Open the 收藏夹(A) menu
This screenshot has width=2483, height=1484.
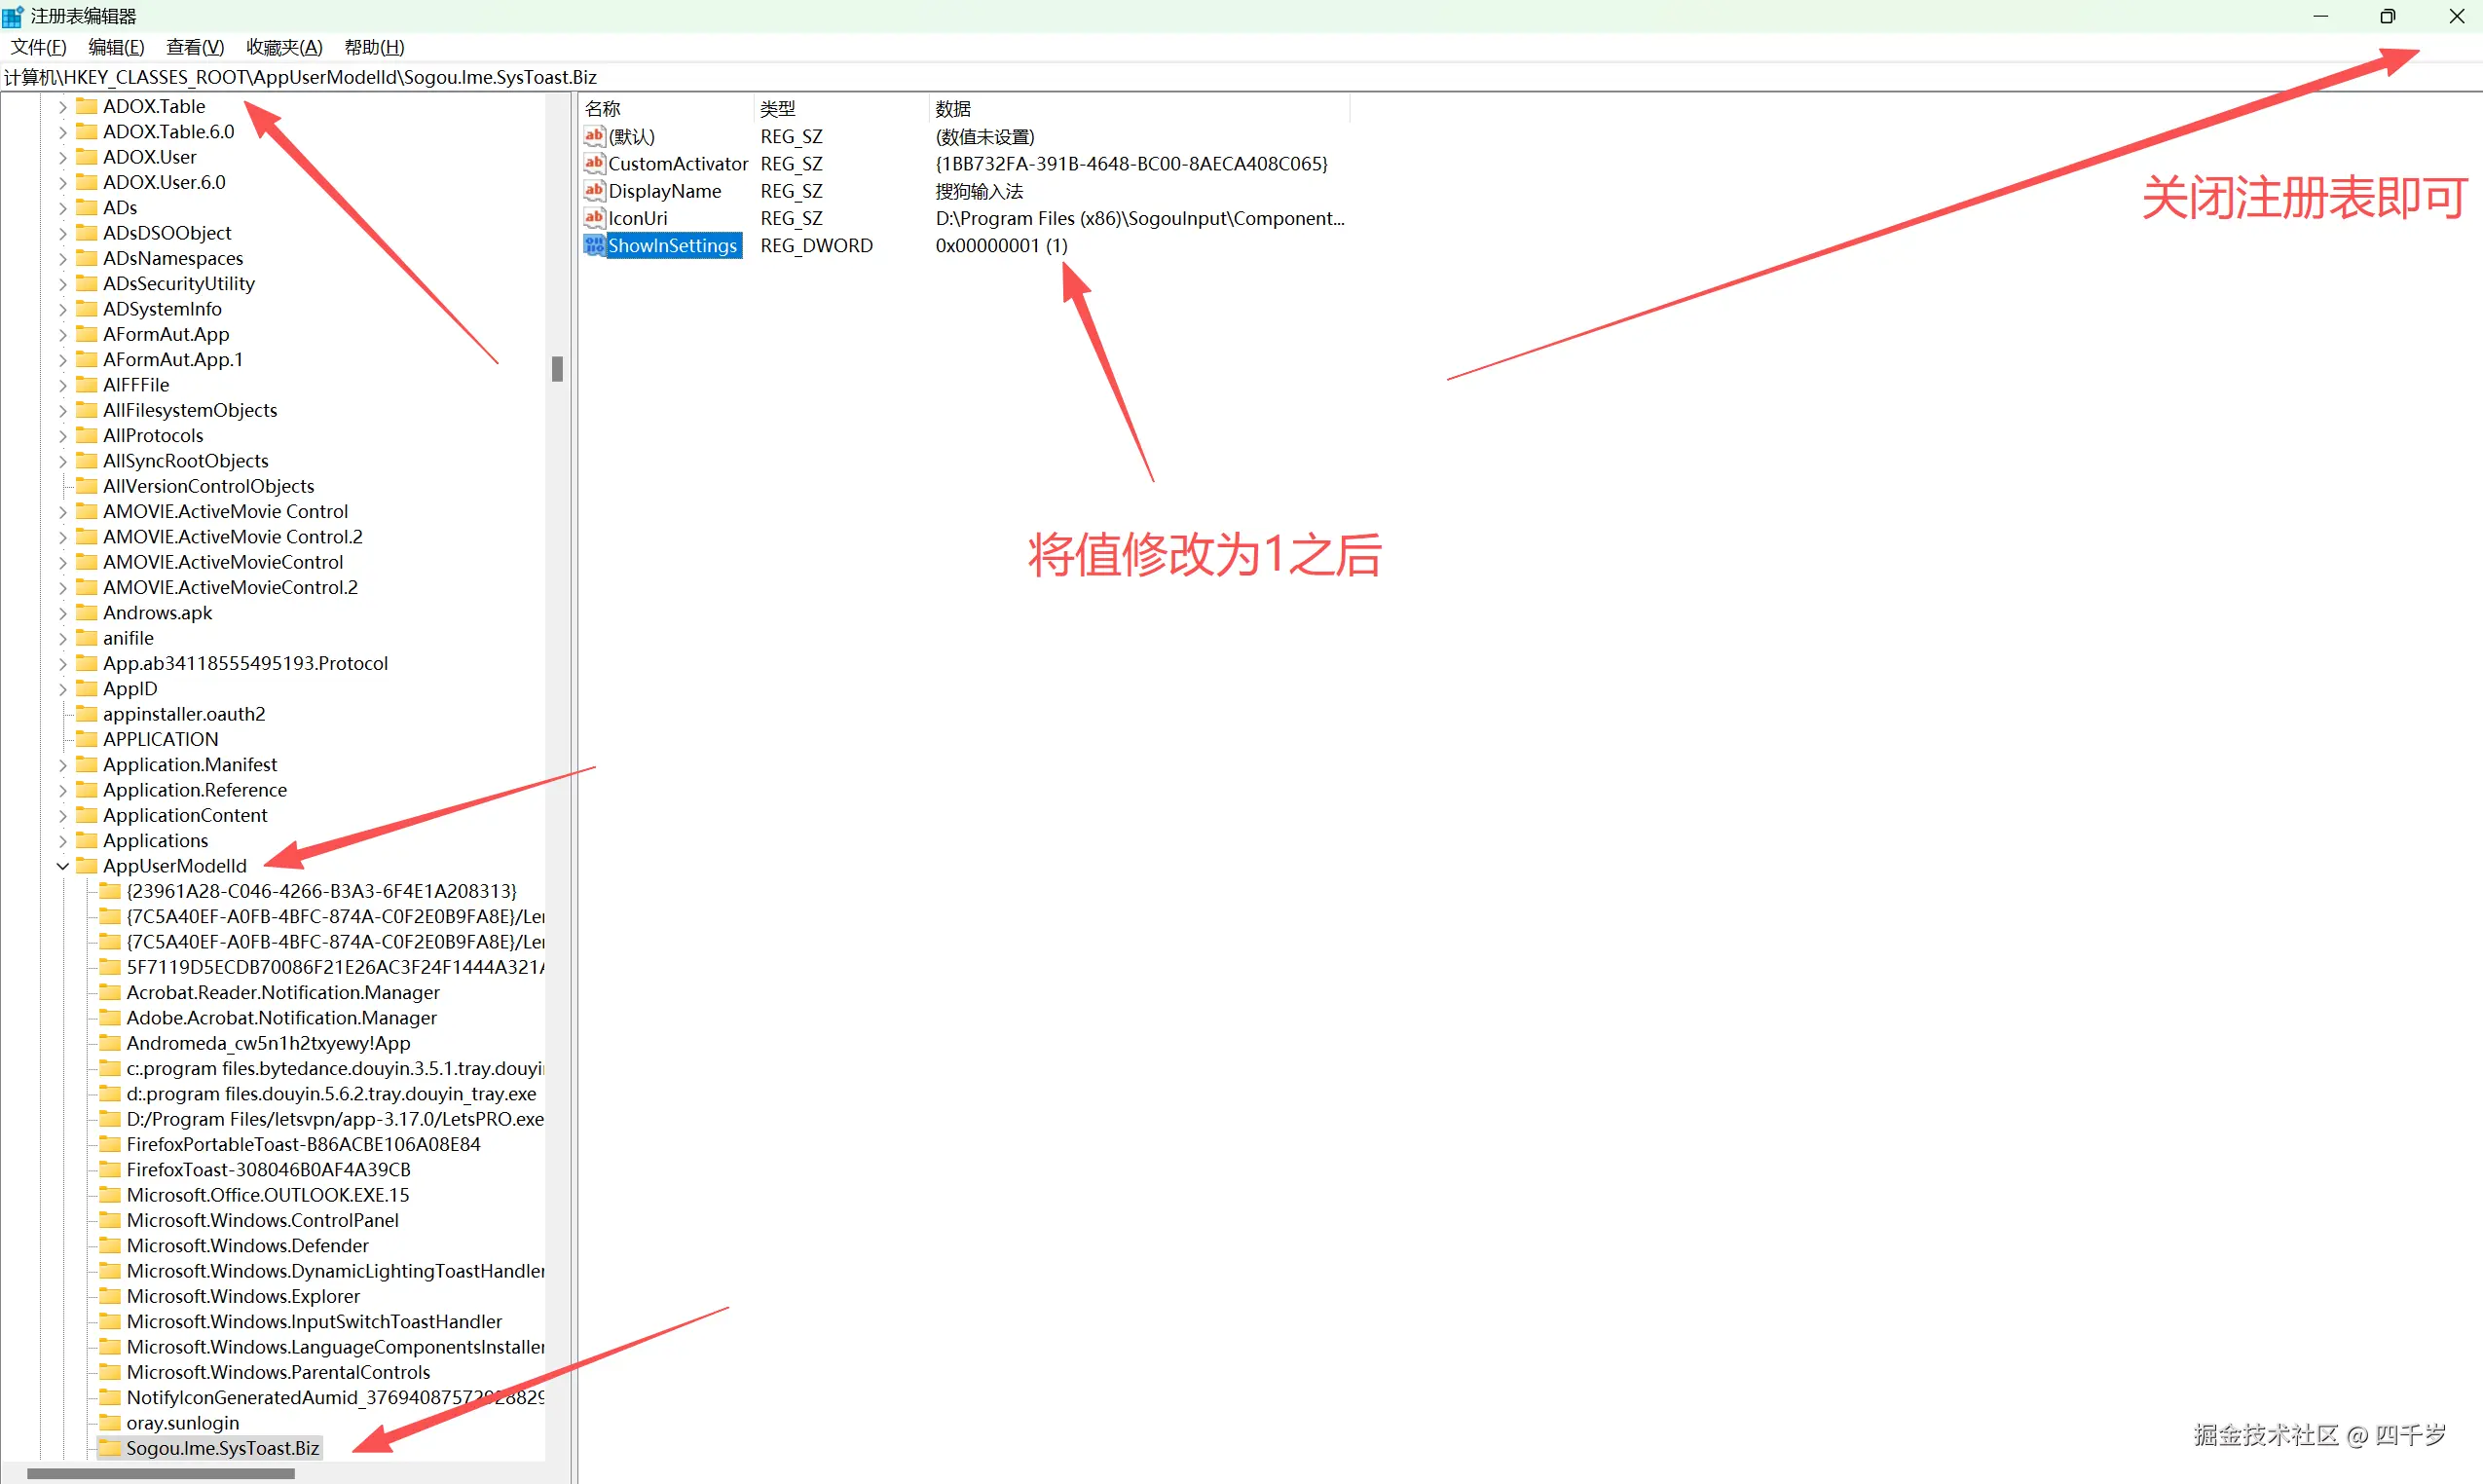[x=284, y=47]
